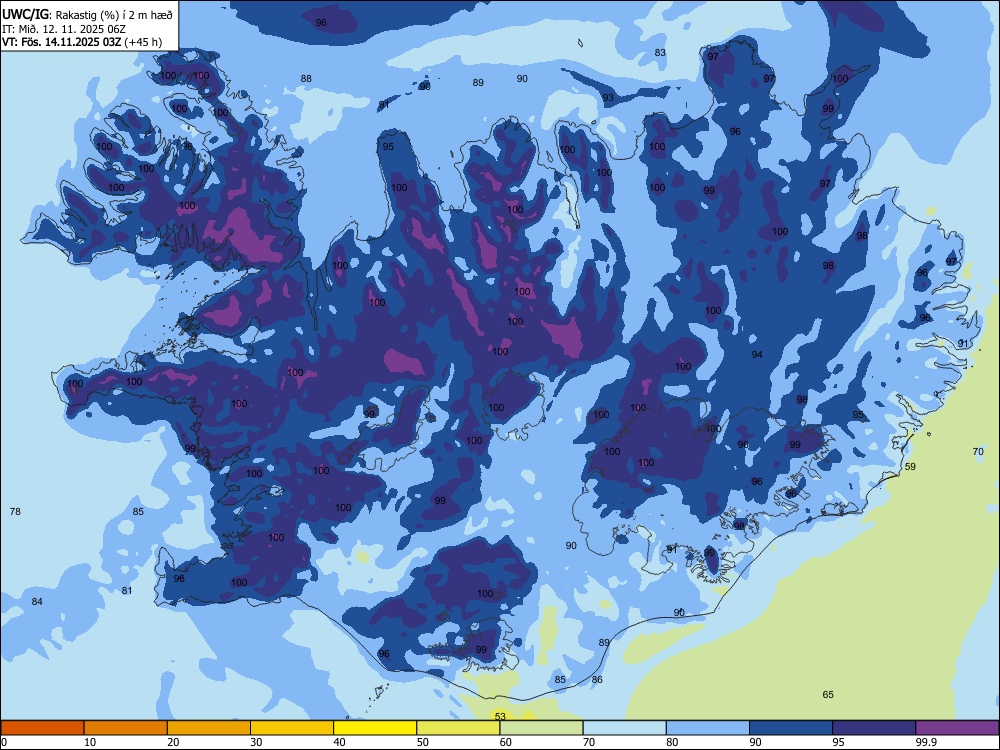Pick the pale blue 70–80 legend swatch
Image resolution: width=1000 pixels, height=750 pixels.
coord(624,728)
